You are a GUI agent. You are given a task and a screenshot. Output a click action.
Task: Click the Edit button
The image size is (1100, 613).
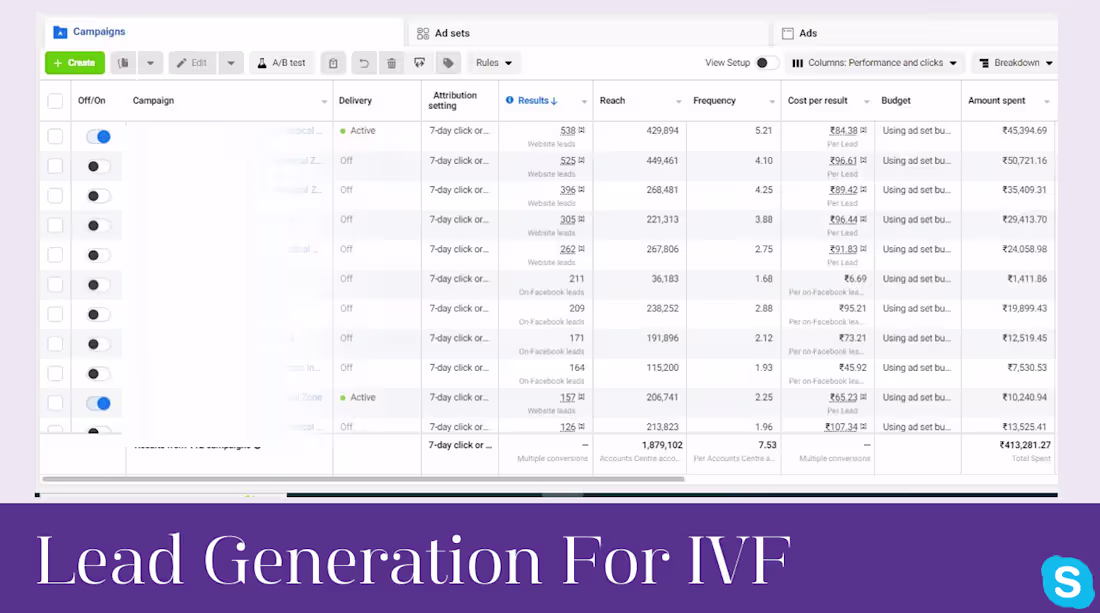click(x=192, y=63)
